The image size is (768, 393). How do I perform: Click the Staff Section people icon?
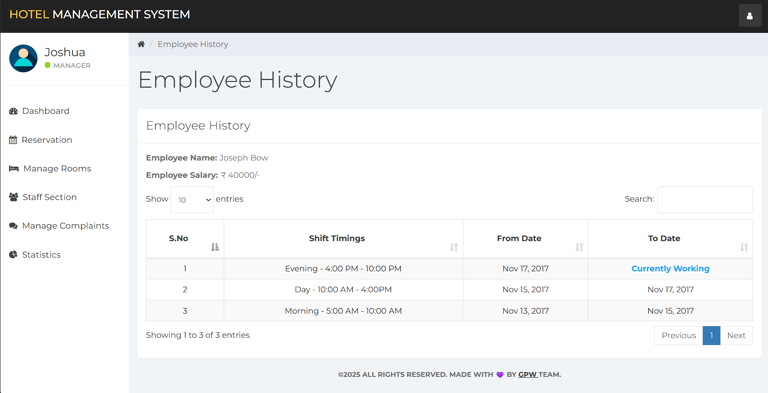pyautogui.click(x=14, y=197)
